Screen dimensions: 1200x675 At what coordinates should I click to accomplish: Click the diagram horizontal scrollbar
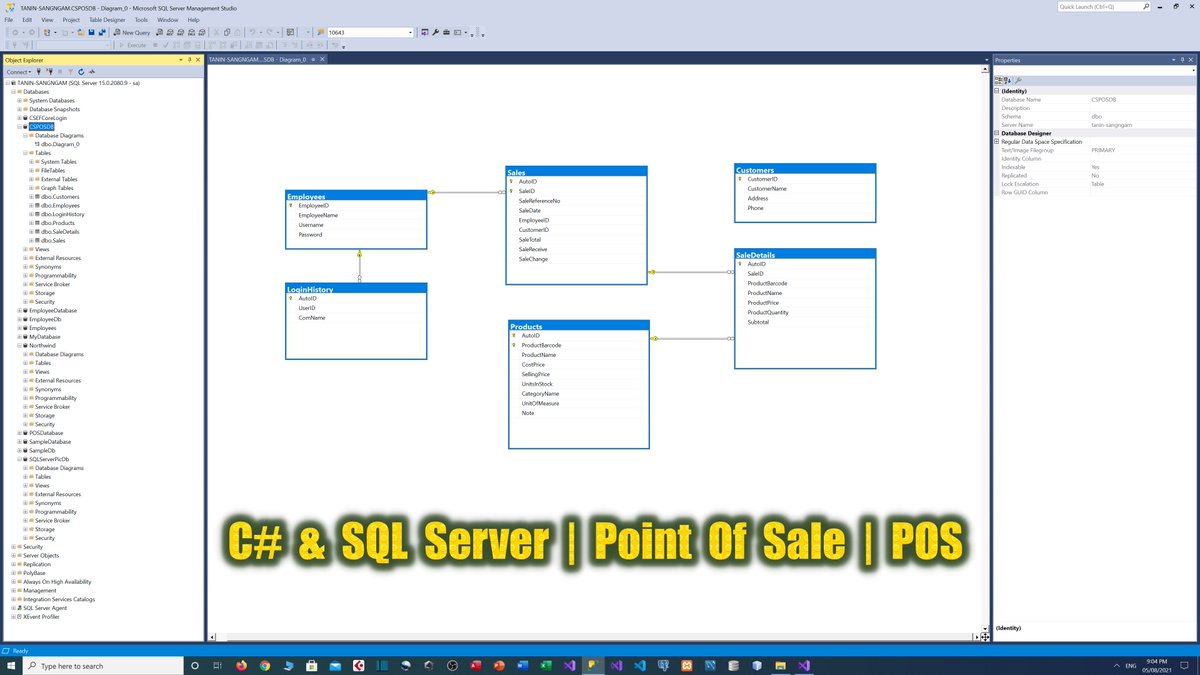pos(595,637)
